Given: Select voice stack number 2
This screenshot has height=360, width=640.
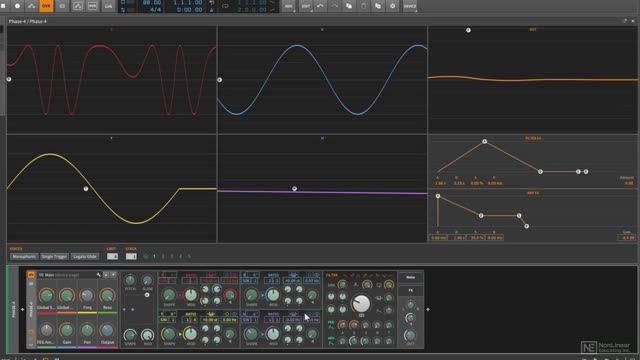Looking at the screenshot, I should (x=163, y=257).
